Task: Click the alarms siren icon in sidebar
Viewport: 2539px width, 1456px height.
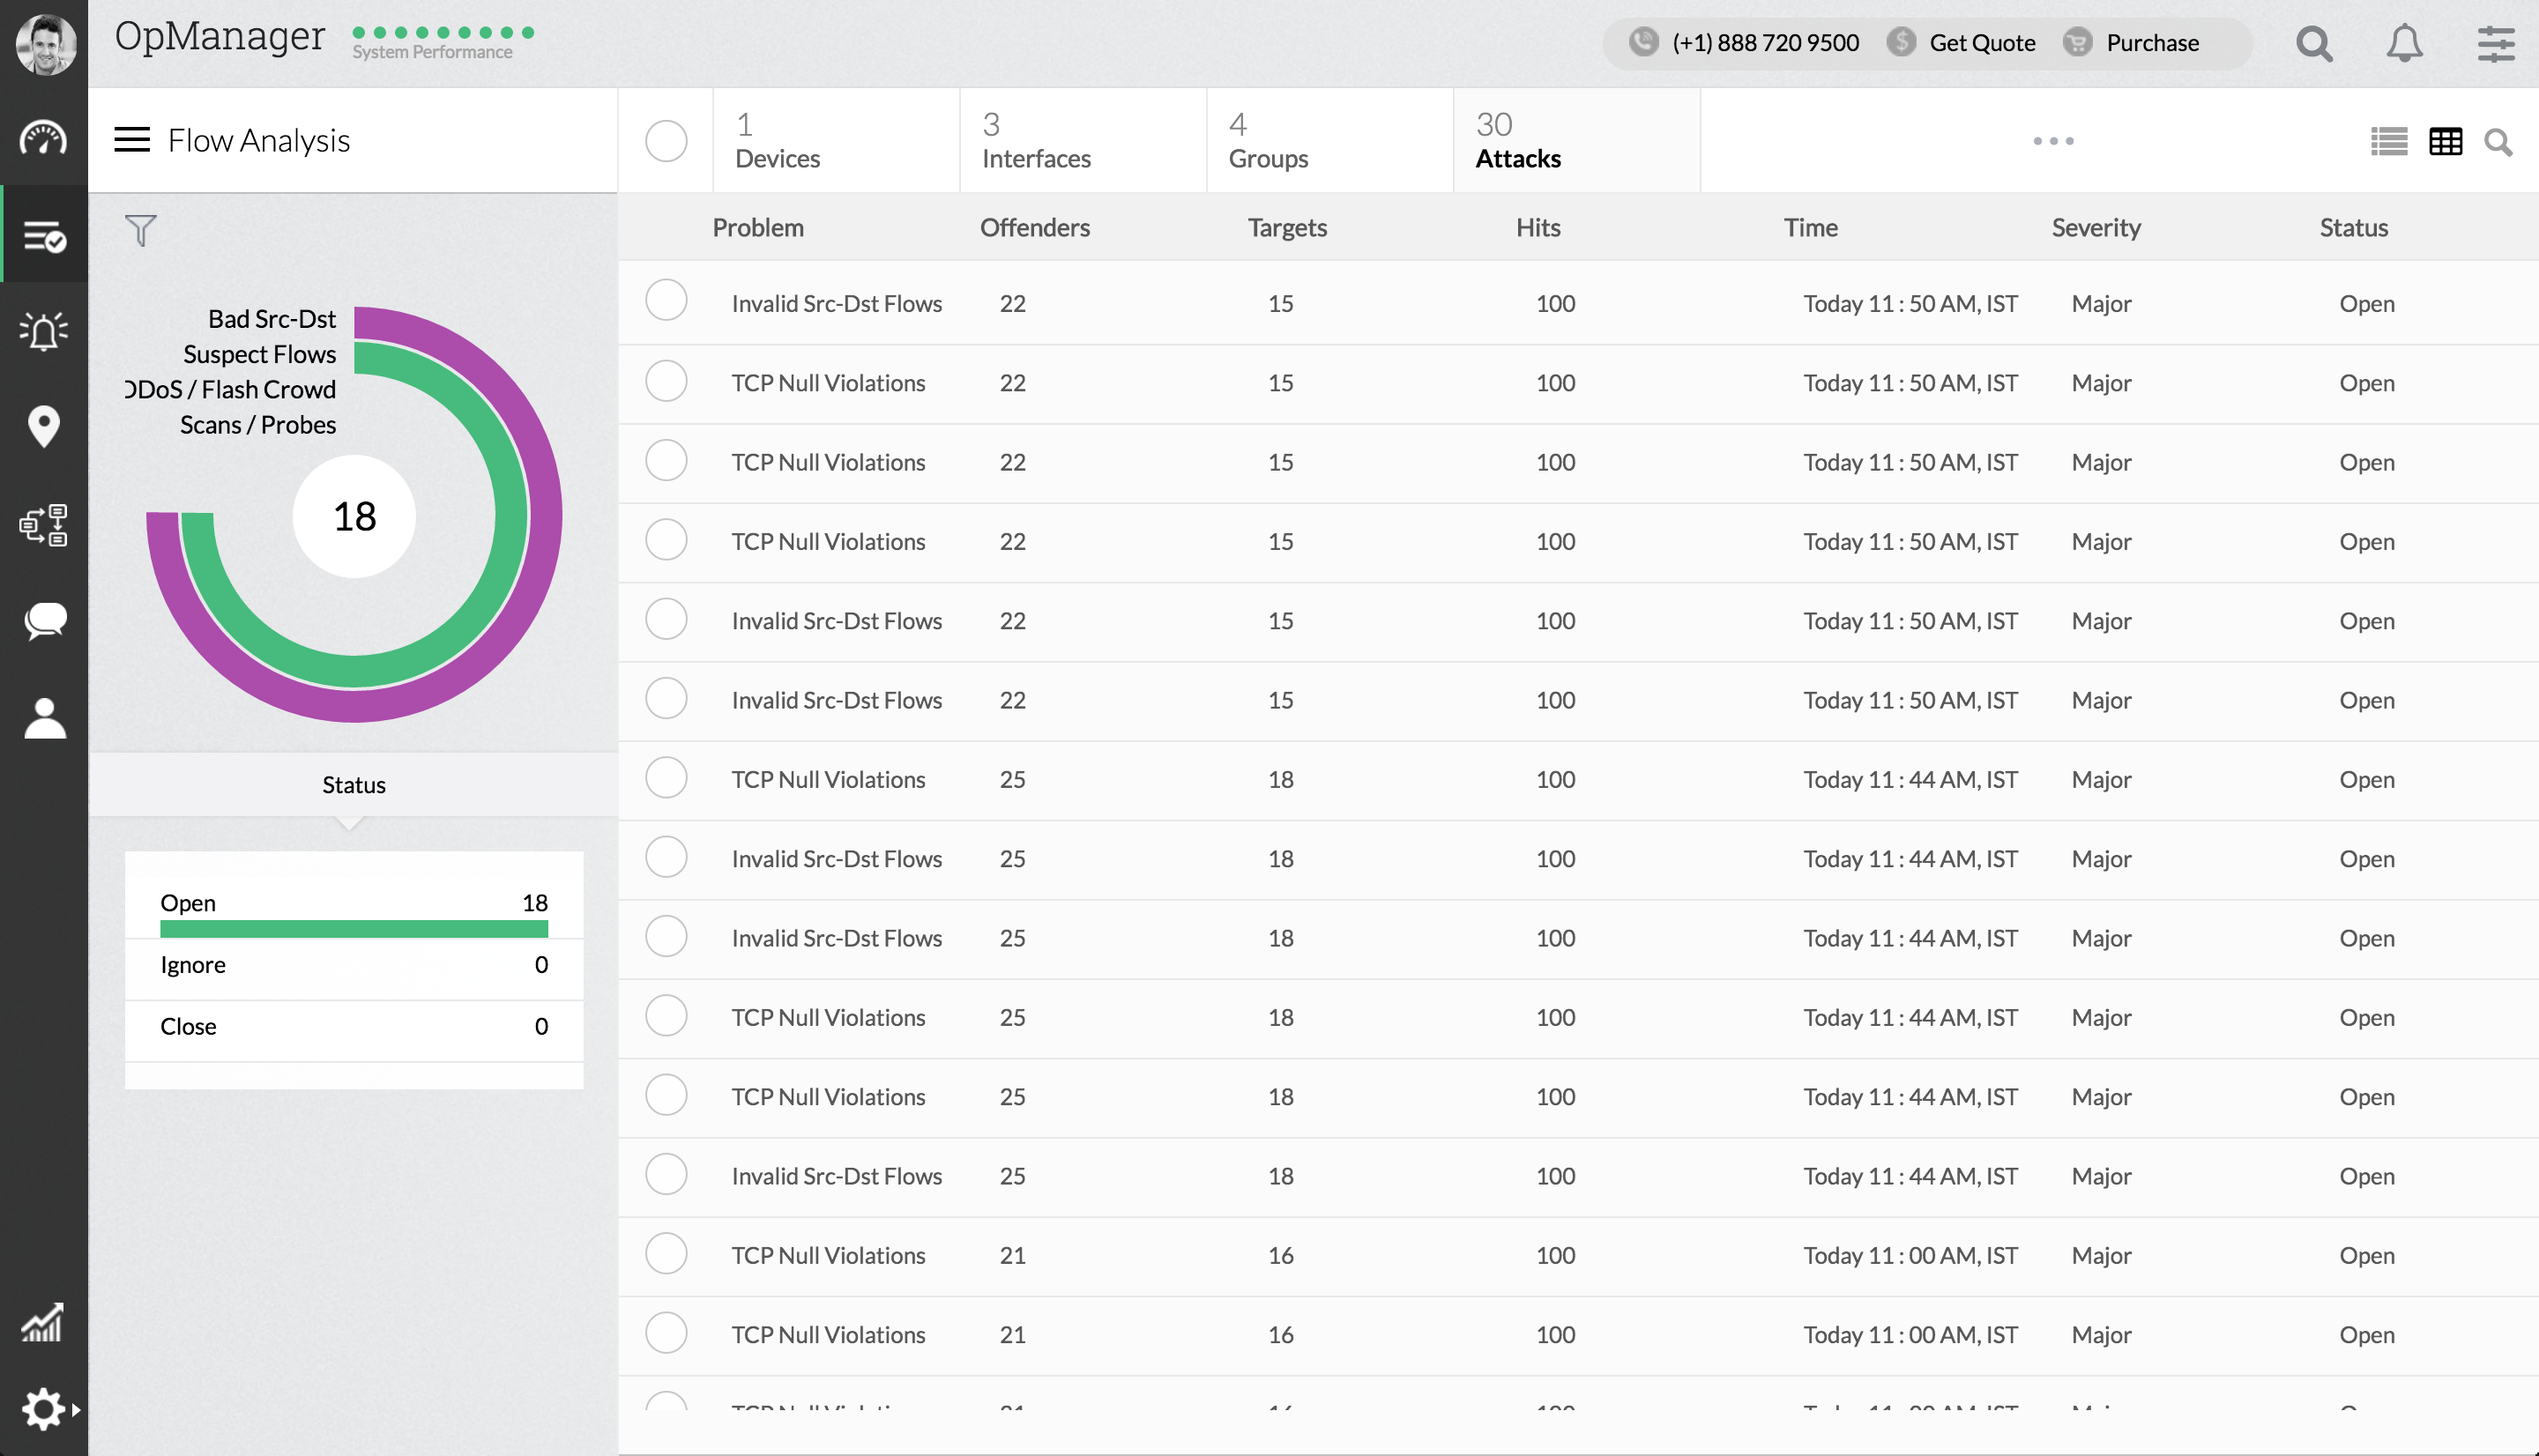Action: (43, 331)
